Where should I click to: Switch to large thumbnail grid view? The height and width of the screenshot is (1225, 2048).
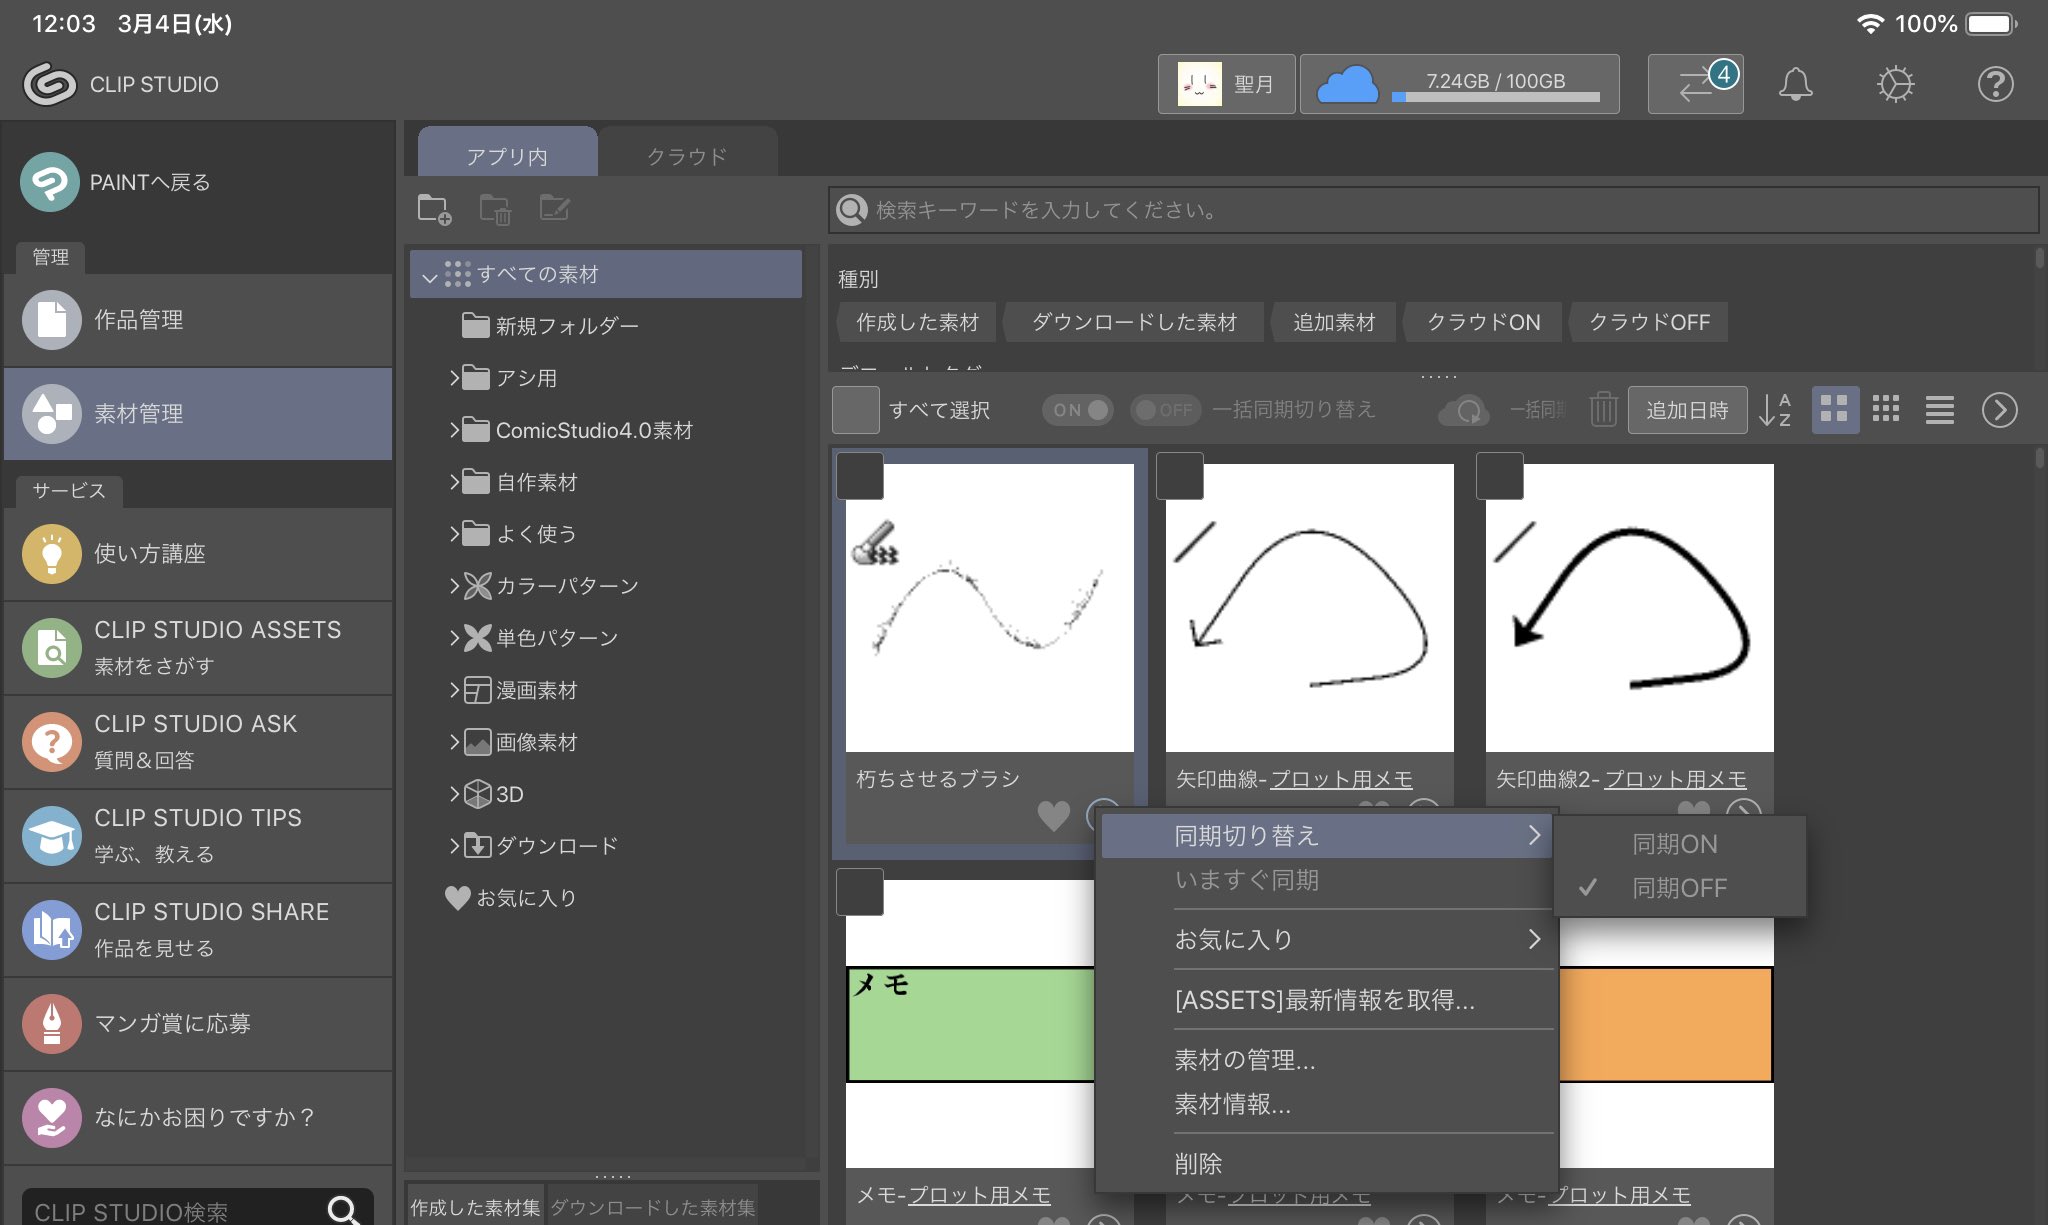click(1834, 410)
